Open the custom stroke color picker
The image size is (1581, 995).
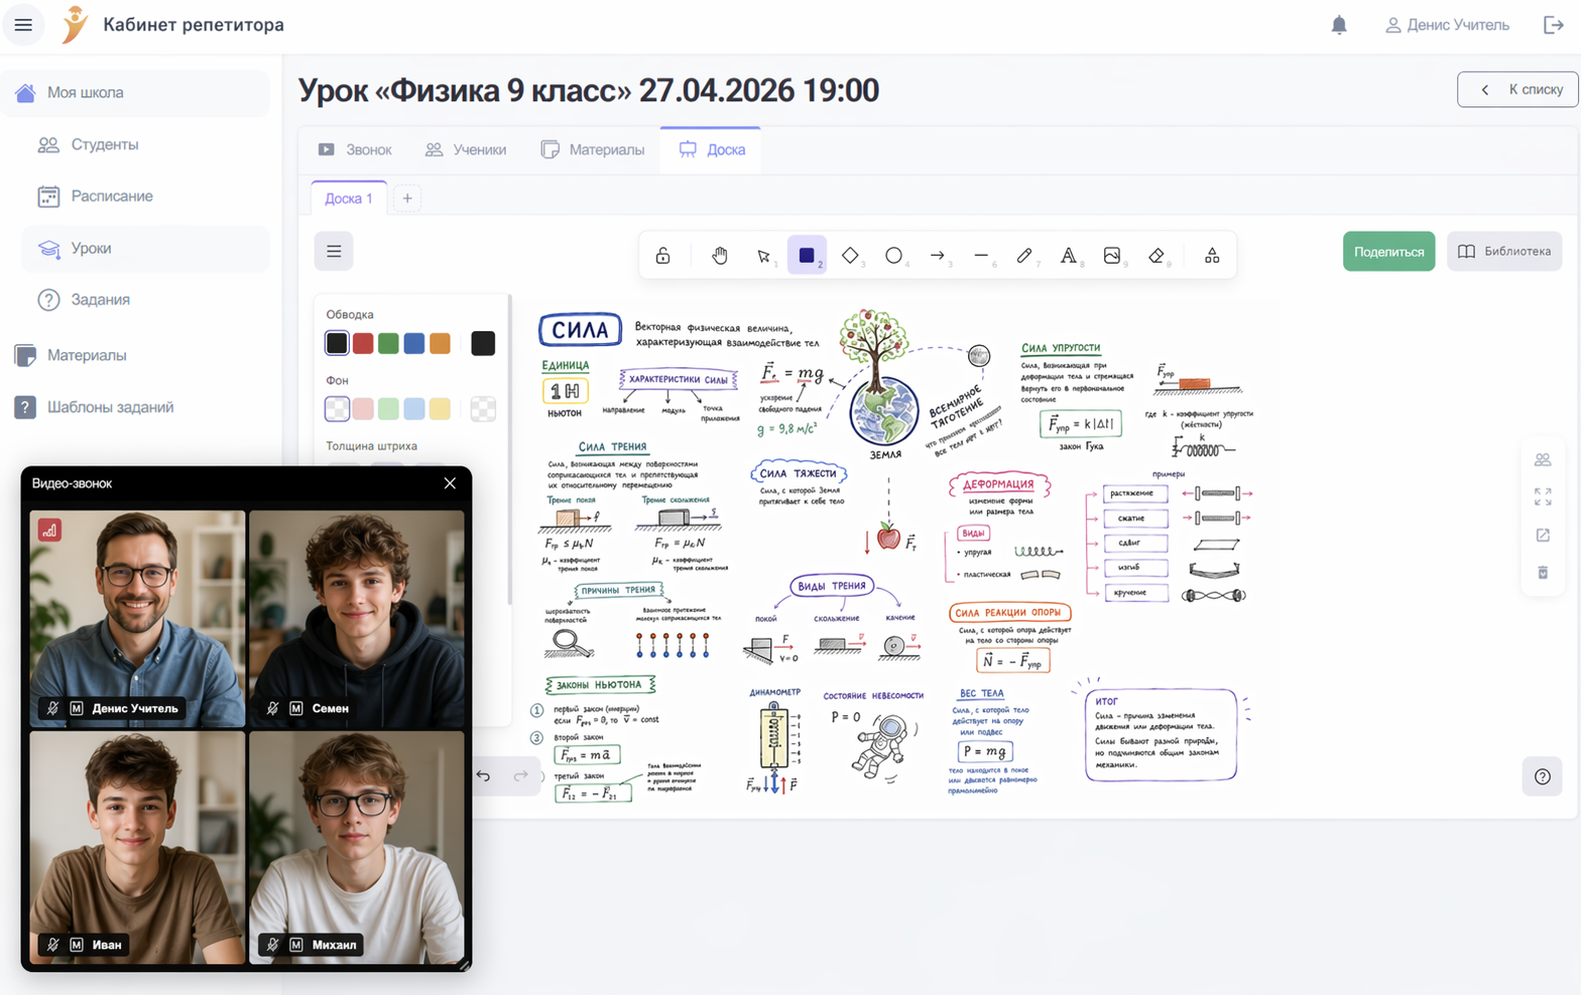click(483, 343)
